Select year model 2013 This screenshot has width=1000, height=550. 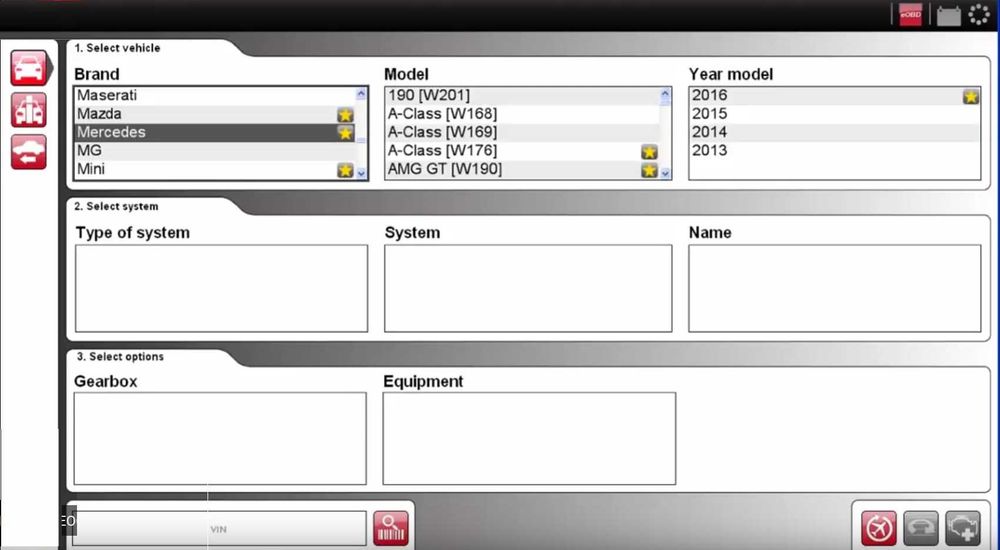click(834, 151)
